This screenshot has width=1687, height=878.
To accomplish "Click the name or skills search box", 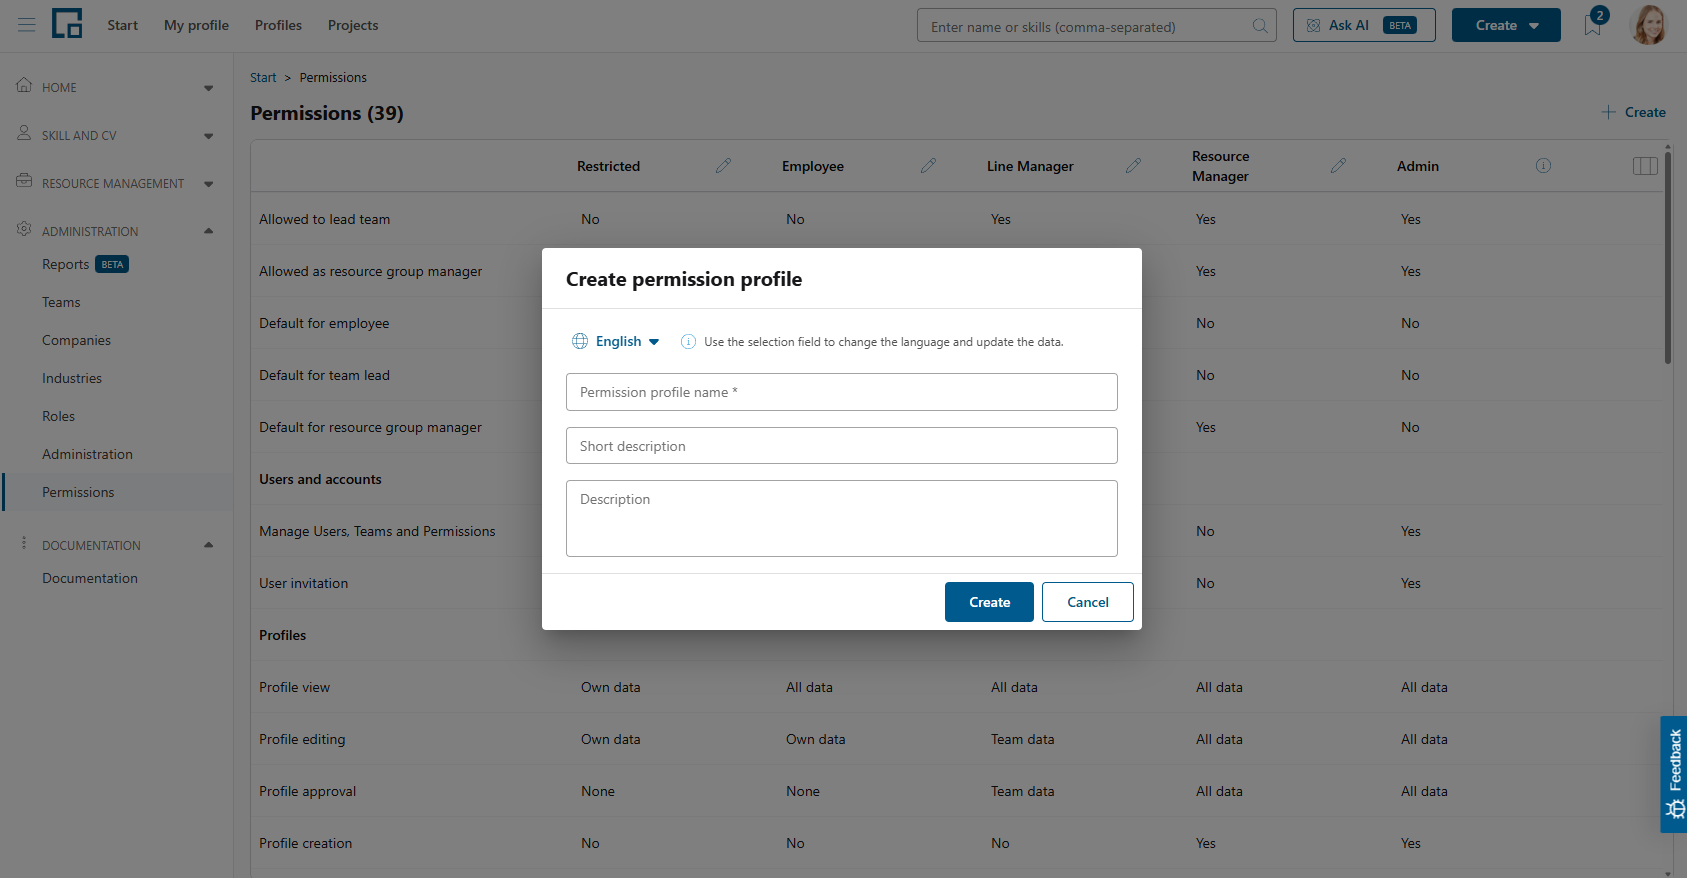I will (x=1097, y=26).
